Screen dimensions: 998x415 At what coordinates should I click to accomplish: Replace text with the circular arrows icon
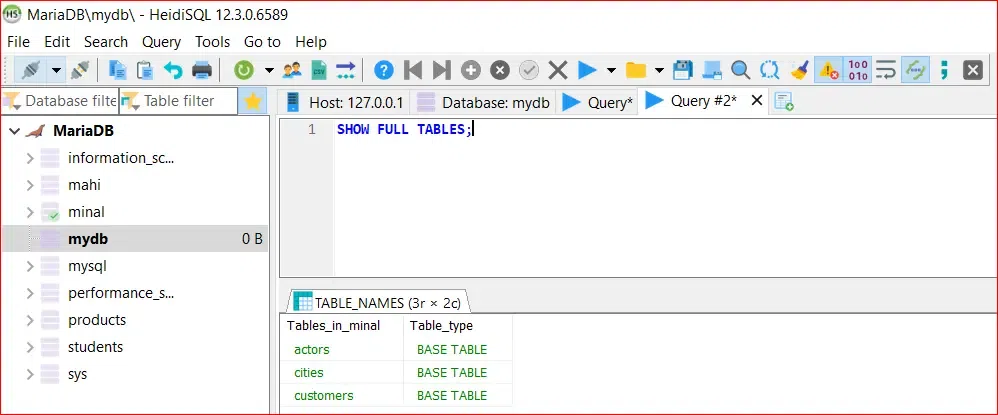(x=770, y=69)
